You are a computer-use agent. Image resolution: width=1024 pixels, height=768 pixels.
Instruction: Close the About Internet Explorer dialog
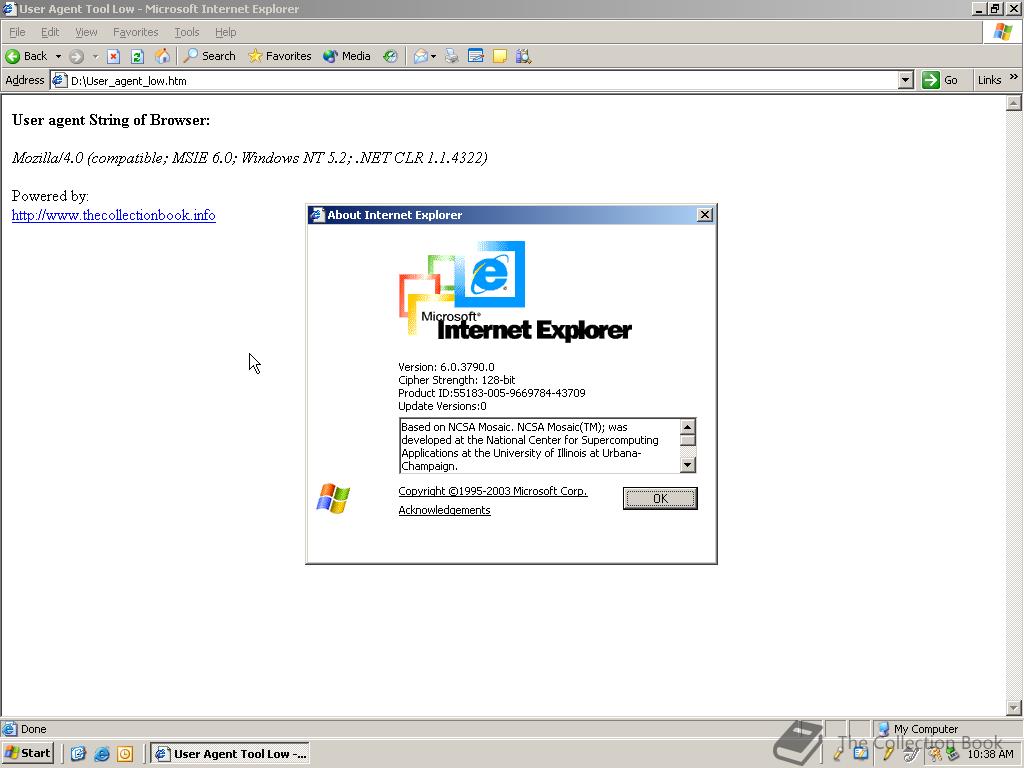pyautogui.click(x=705, y=215)
